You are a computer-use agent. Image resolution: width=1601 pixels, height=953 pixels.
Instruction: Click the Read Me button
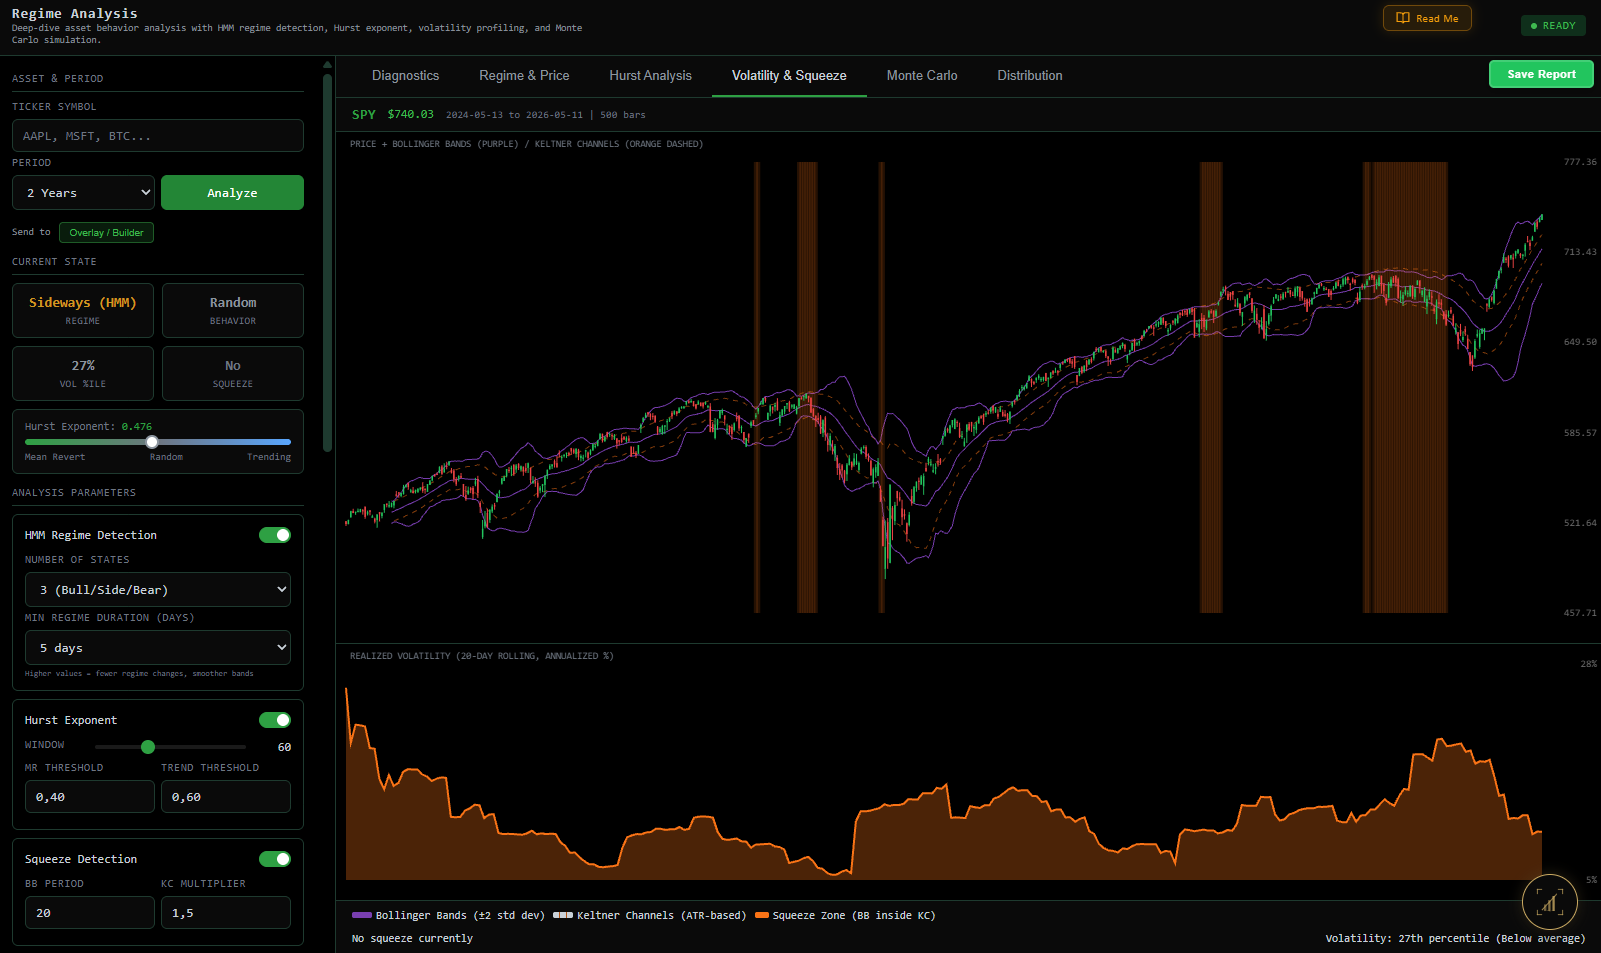(1427, 18)
